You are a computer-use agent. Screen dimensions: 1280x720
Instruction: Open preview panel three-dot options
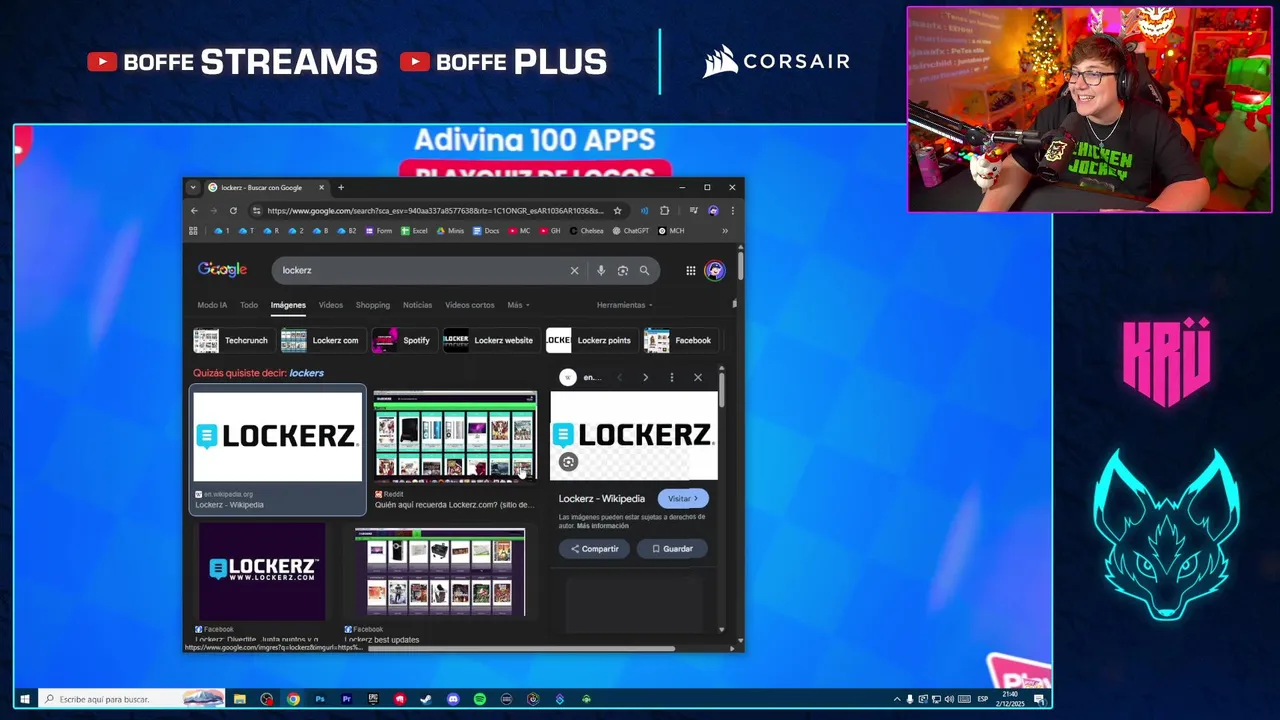coord(671,377)
